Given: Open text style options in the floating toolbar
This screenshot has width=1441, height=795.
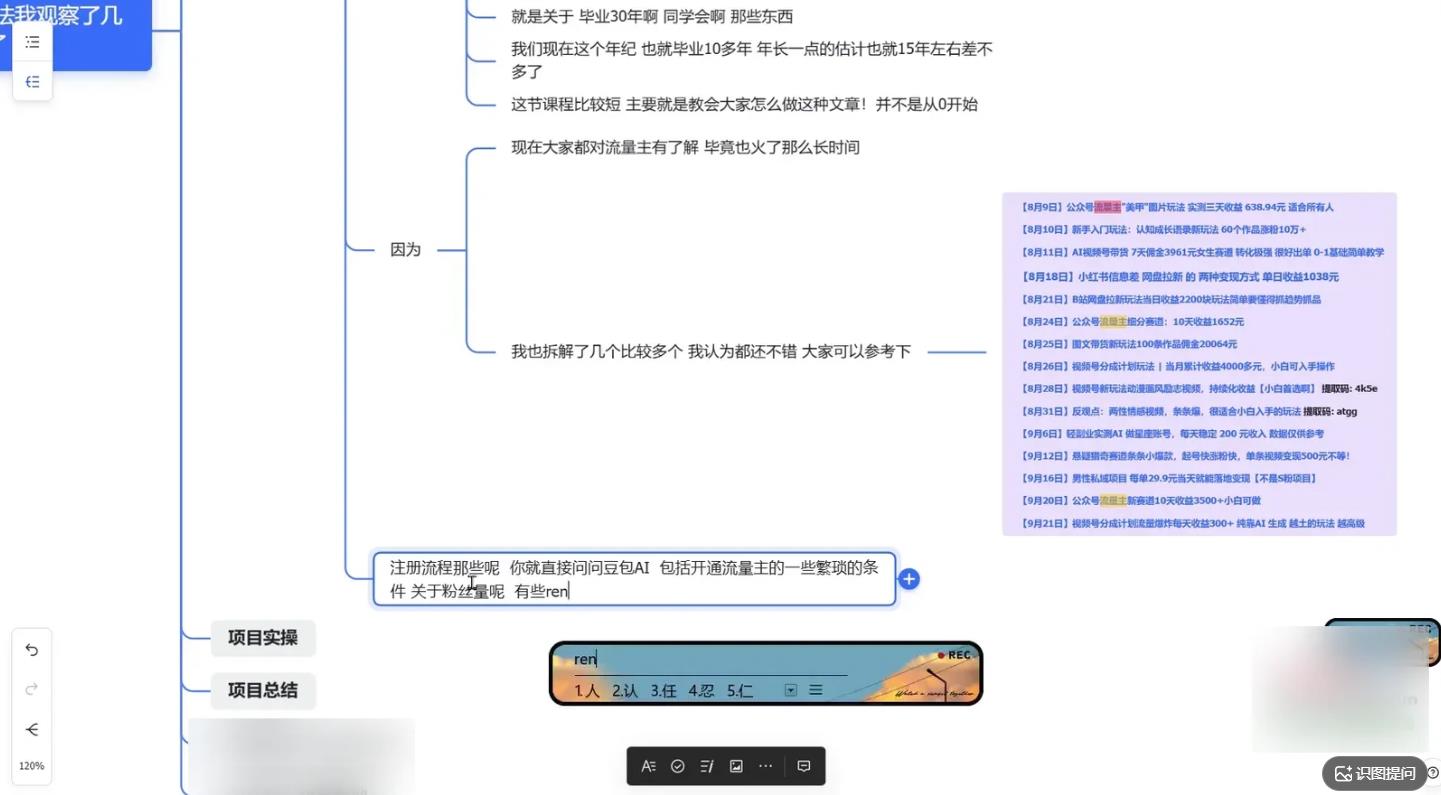Looking at the screenshot, I should point(649,766).
